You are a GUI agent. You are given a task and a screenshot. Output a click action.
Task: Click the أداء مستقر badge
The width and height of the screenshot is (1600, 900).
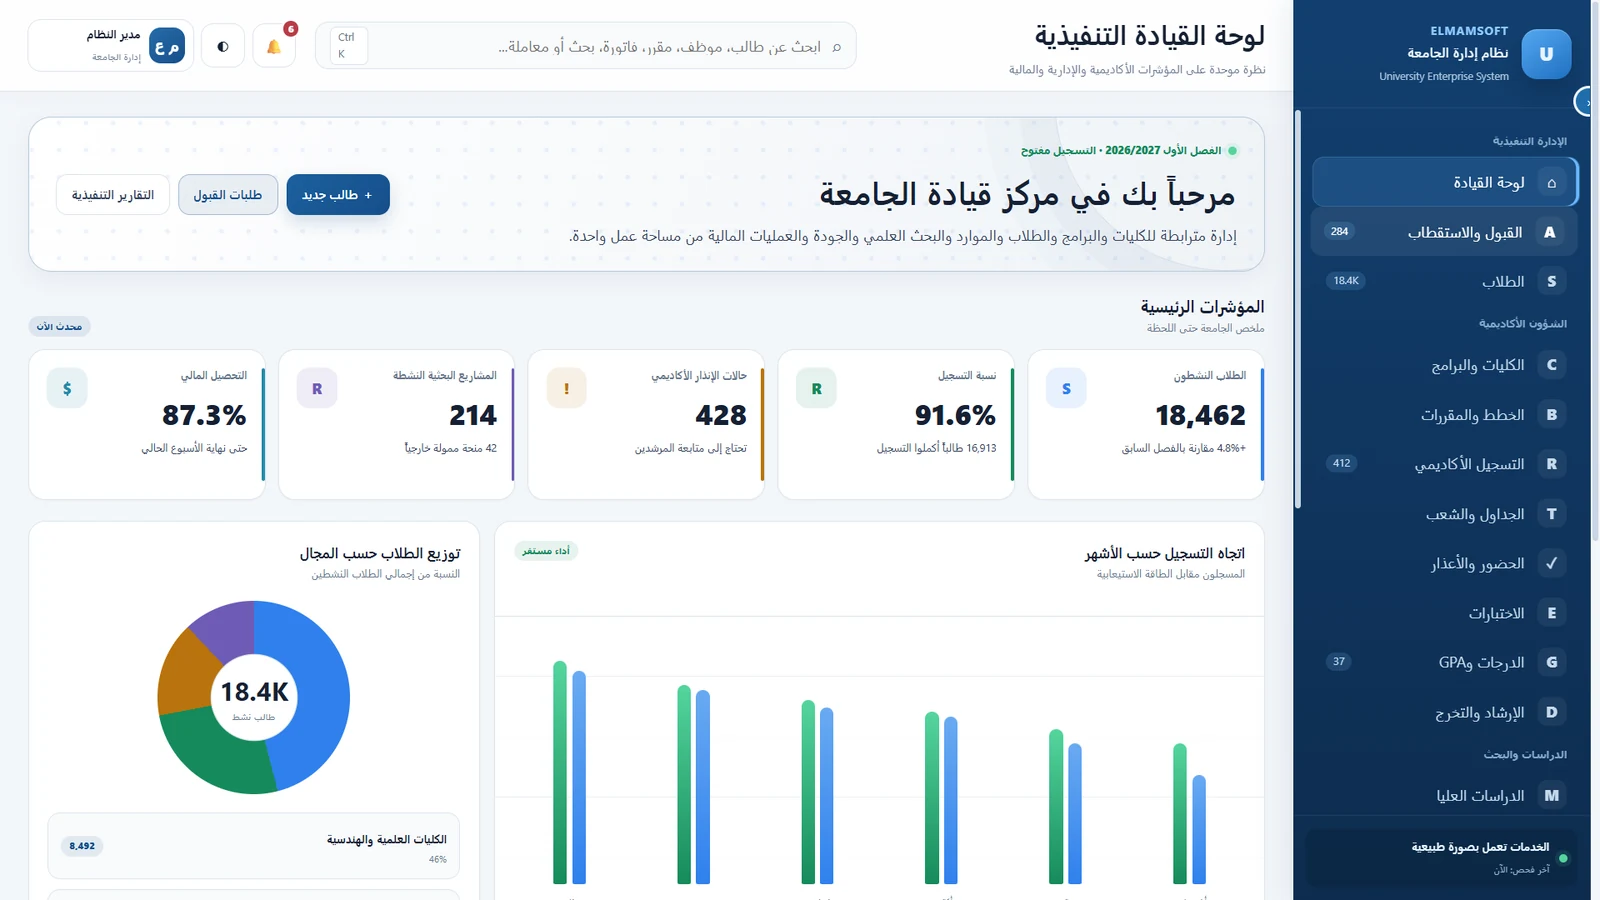(x=546, y=551)
